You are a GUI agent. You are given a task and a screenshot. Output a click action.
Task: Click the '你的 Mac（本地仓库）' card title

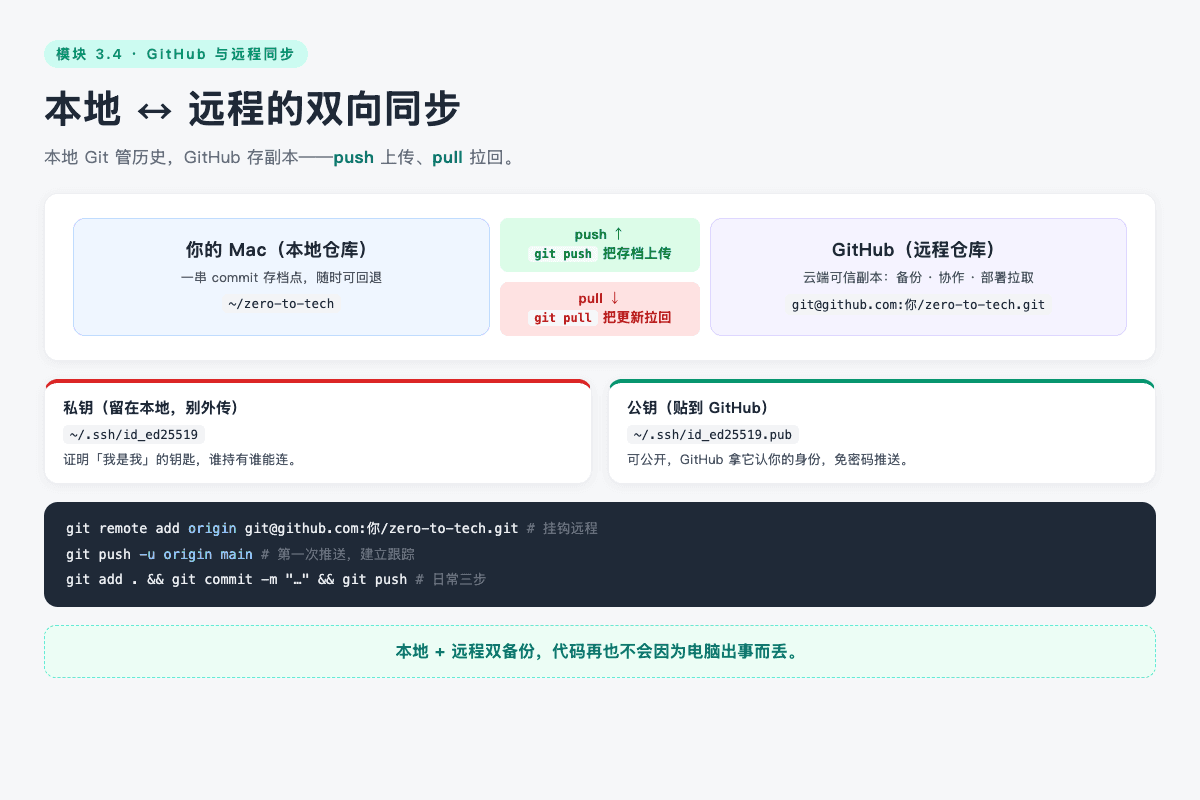[281, 250]
